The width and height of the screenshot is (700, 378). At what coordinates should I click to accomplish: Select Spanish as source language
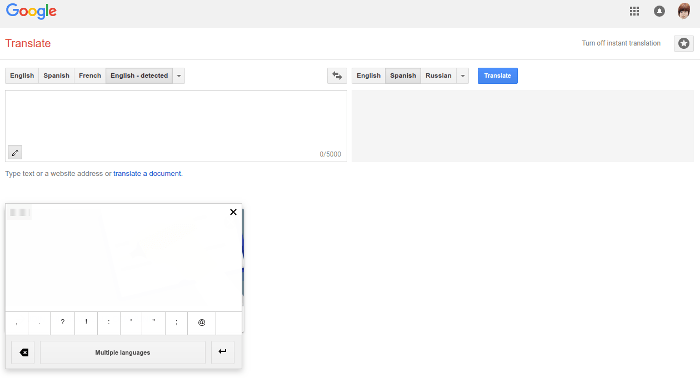tap(56, 76)
